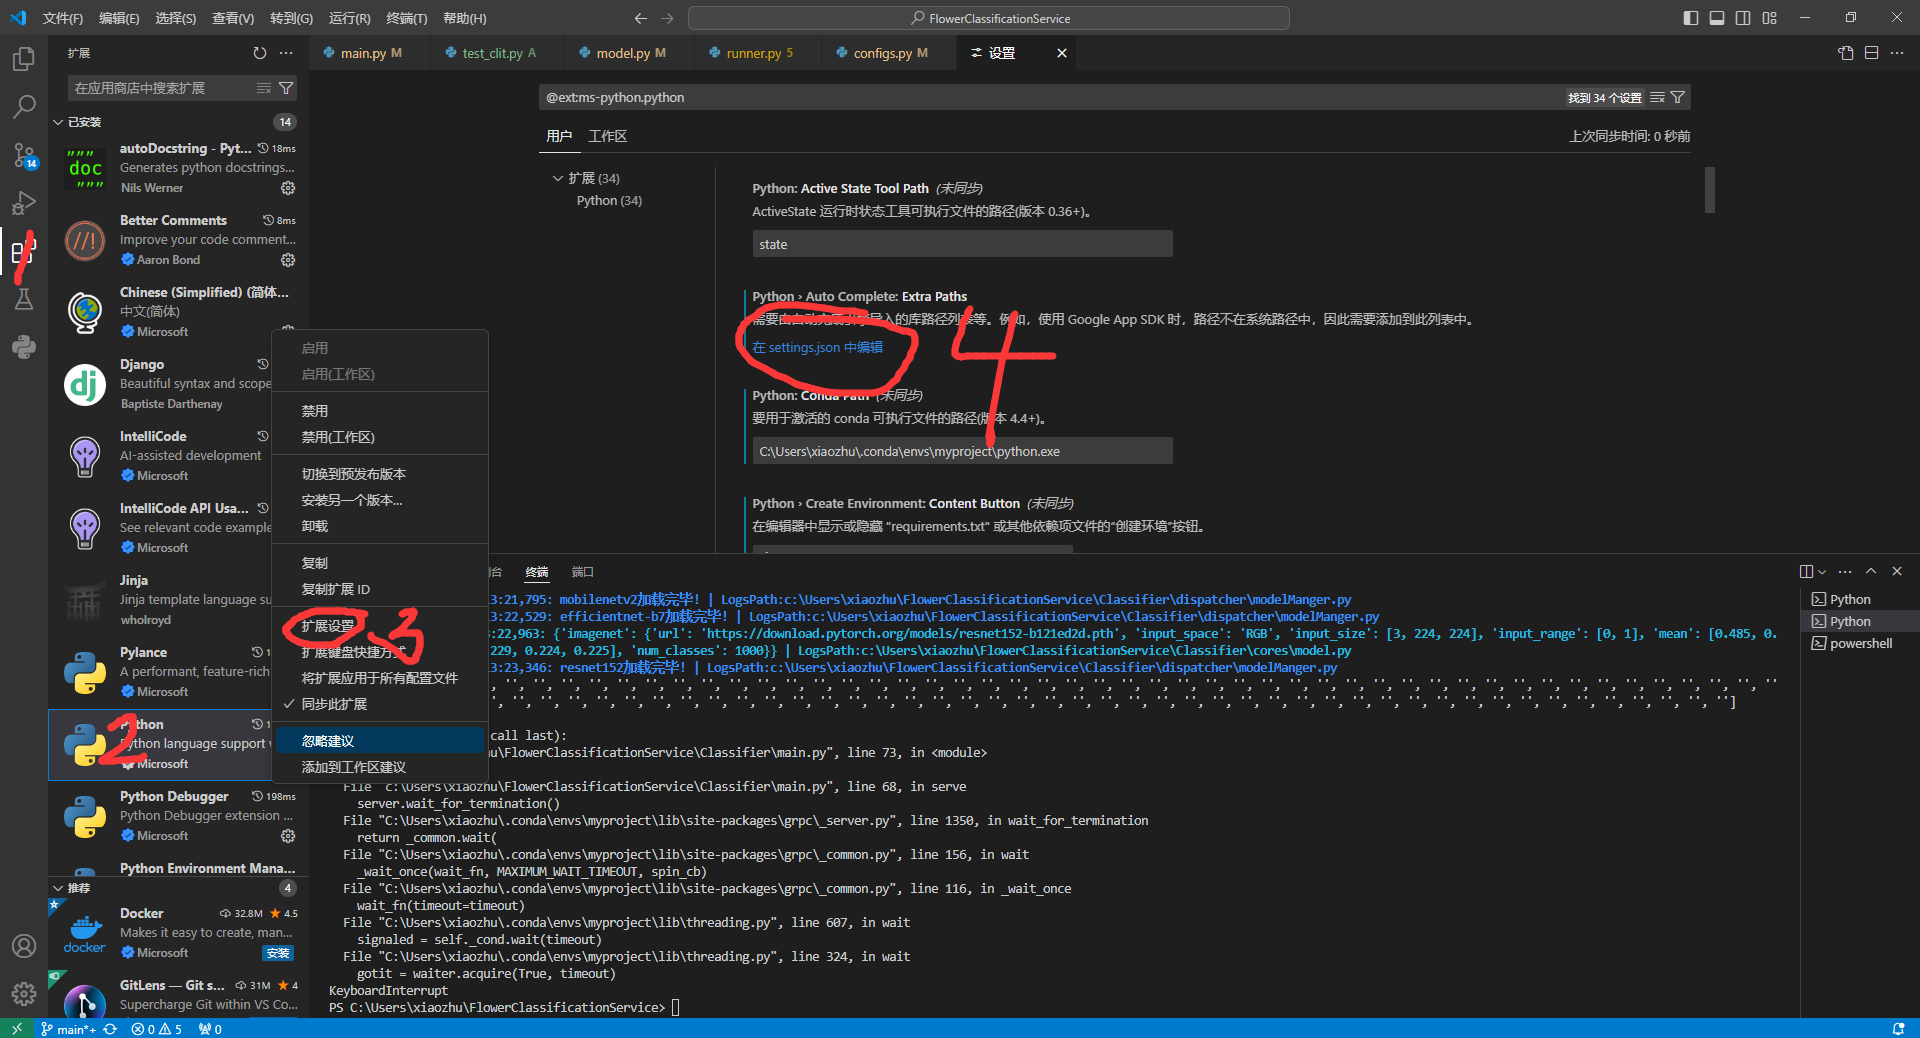Open split terminal dropdown arrow
1920x1038 pixels.
[1822, 571]
